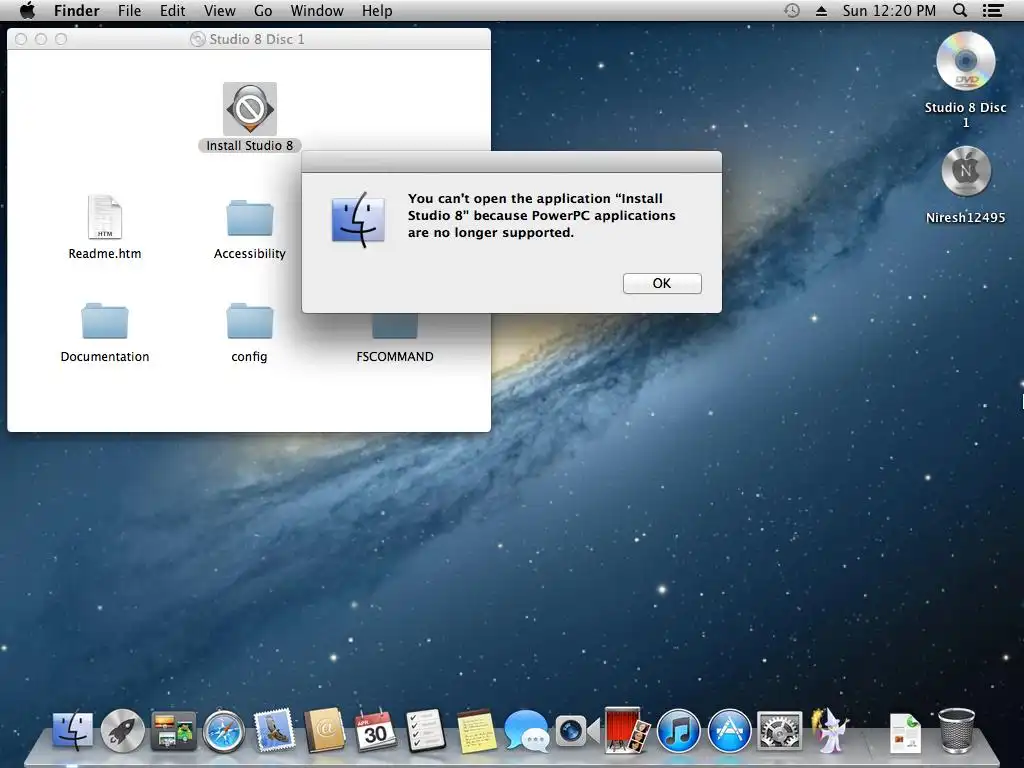
Task: Open the View menu
Action: coord(219,10)
